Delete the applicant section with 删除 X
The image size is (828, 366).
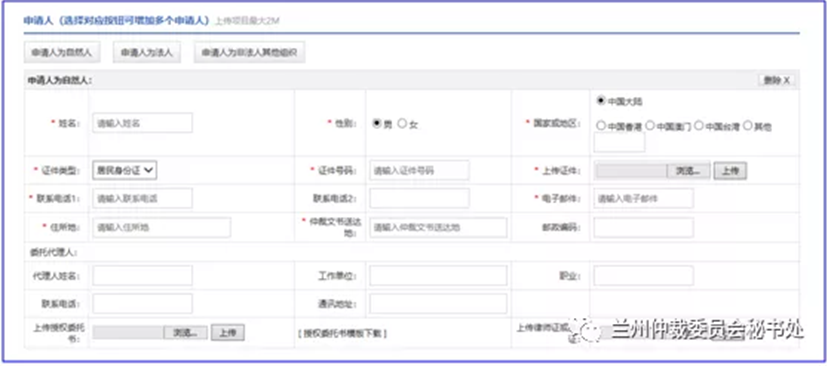[x=776, y=80]
